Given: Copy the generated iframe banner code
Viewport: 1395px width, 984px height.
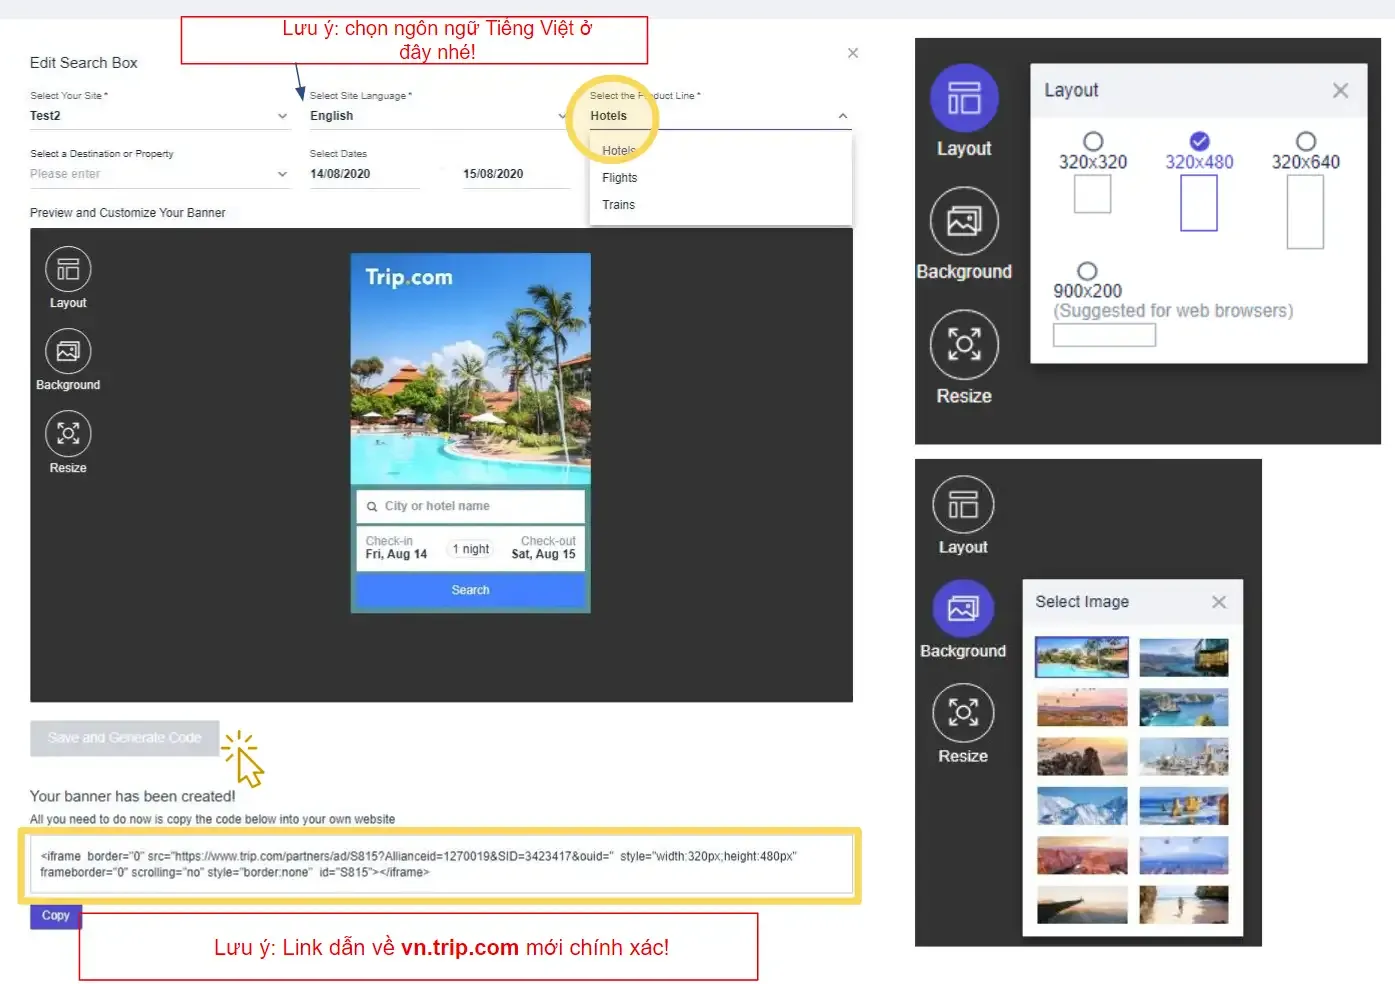Looking at the screenshot, I should point(55,915).
